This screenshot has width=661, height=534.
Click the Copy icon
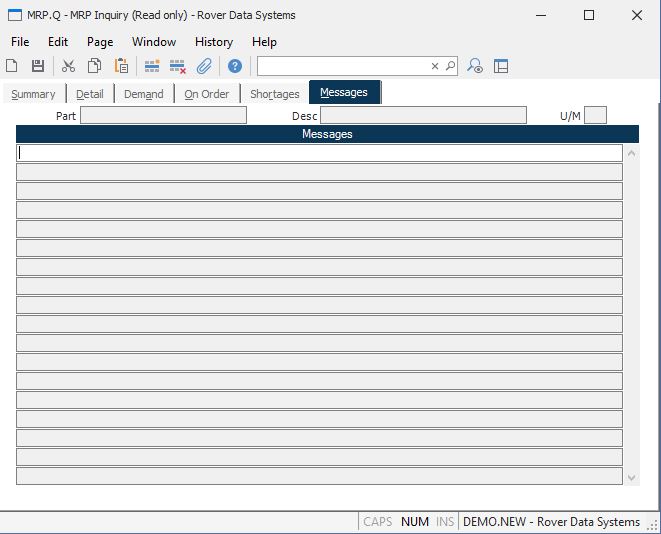94,66
